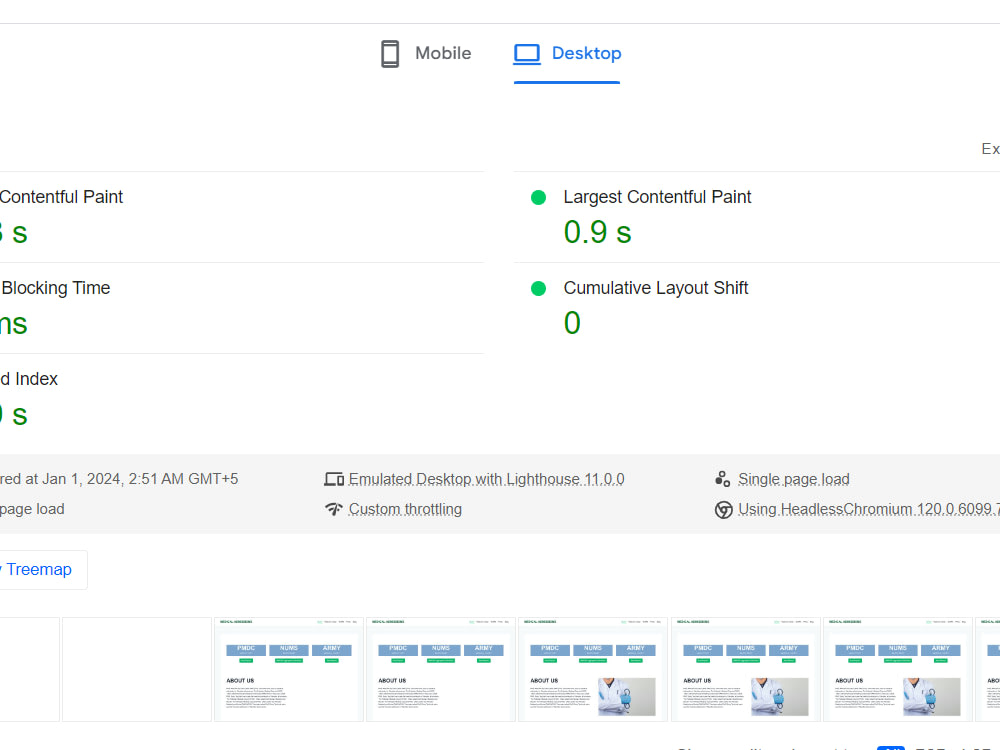Screen dimensions: 1000x750
Task: Open Largest Contentful Paint metric label
Action: point(657,197)
